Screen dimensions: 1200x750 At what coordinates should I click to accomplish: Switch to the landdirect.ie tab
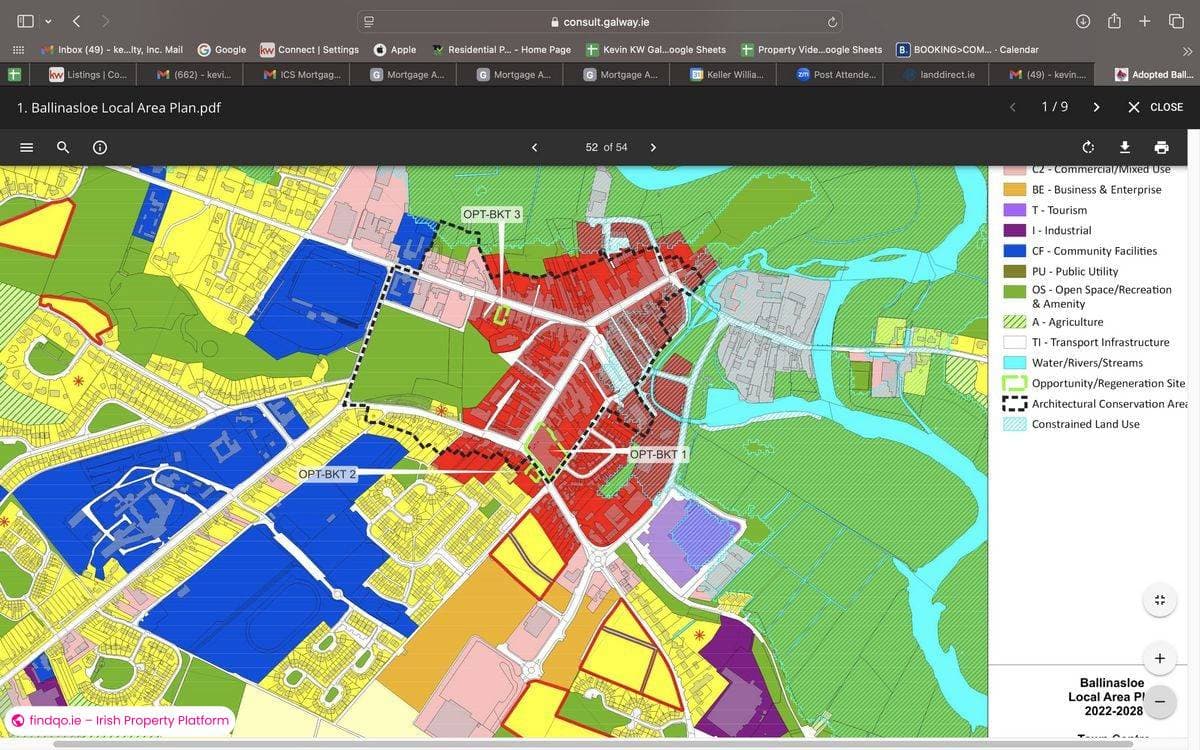946,75
